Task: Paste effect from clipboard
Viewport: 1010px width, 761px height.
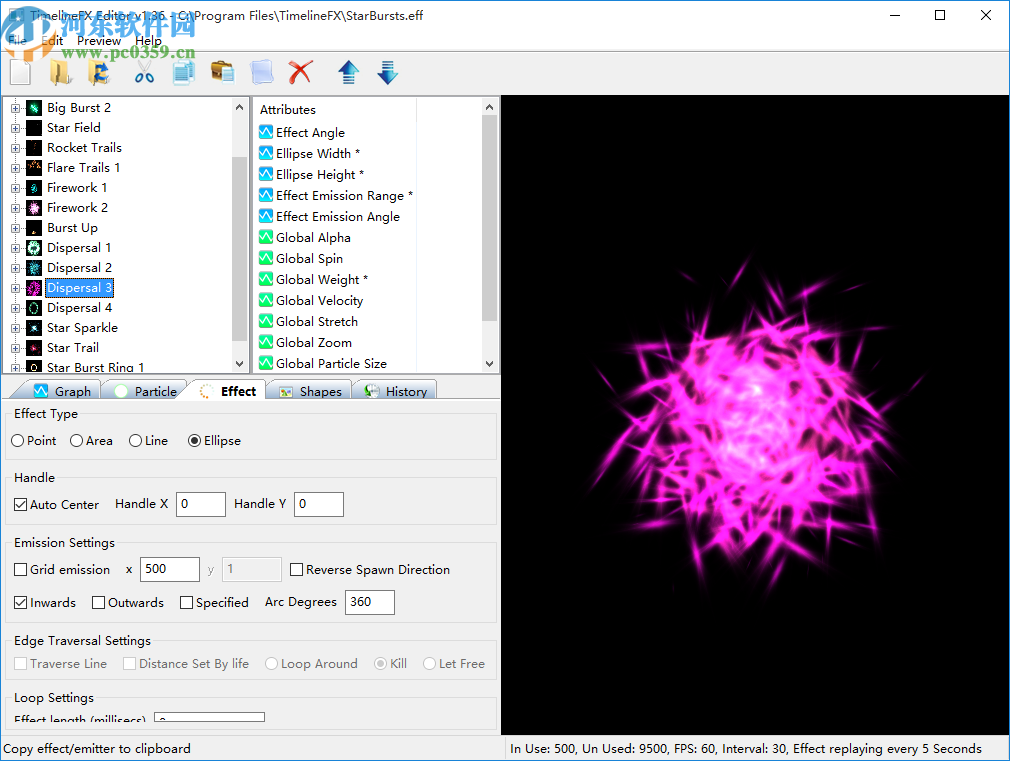Action: coord(222,72)
